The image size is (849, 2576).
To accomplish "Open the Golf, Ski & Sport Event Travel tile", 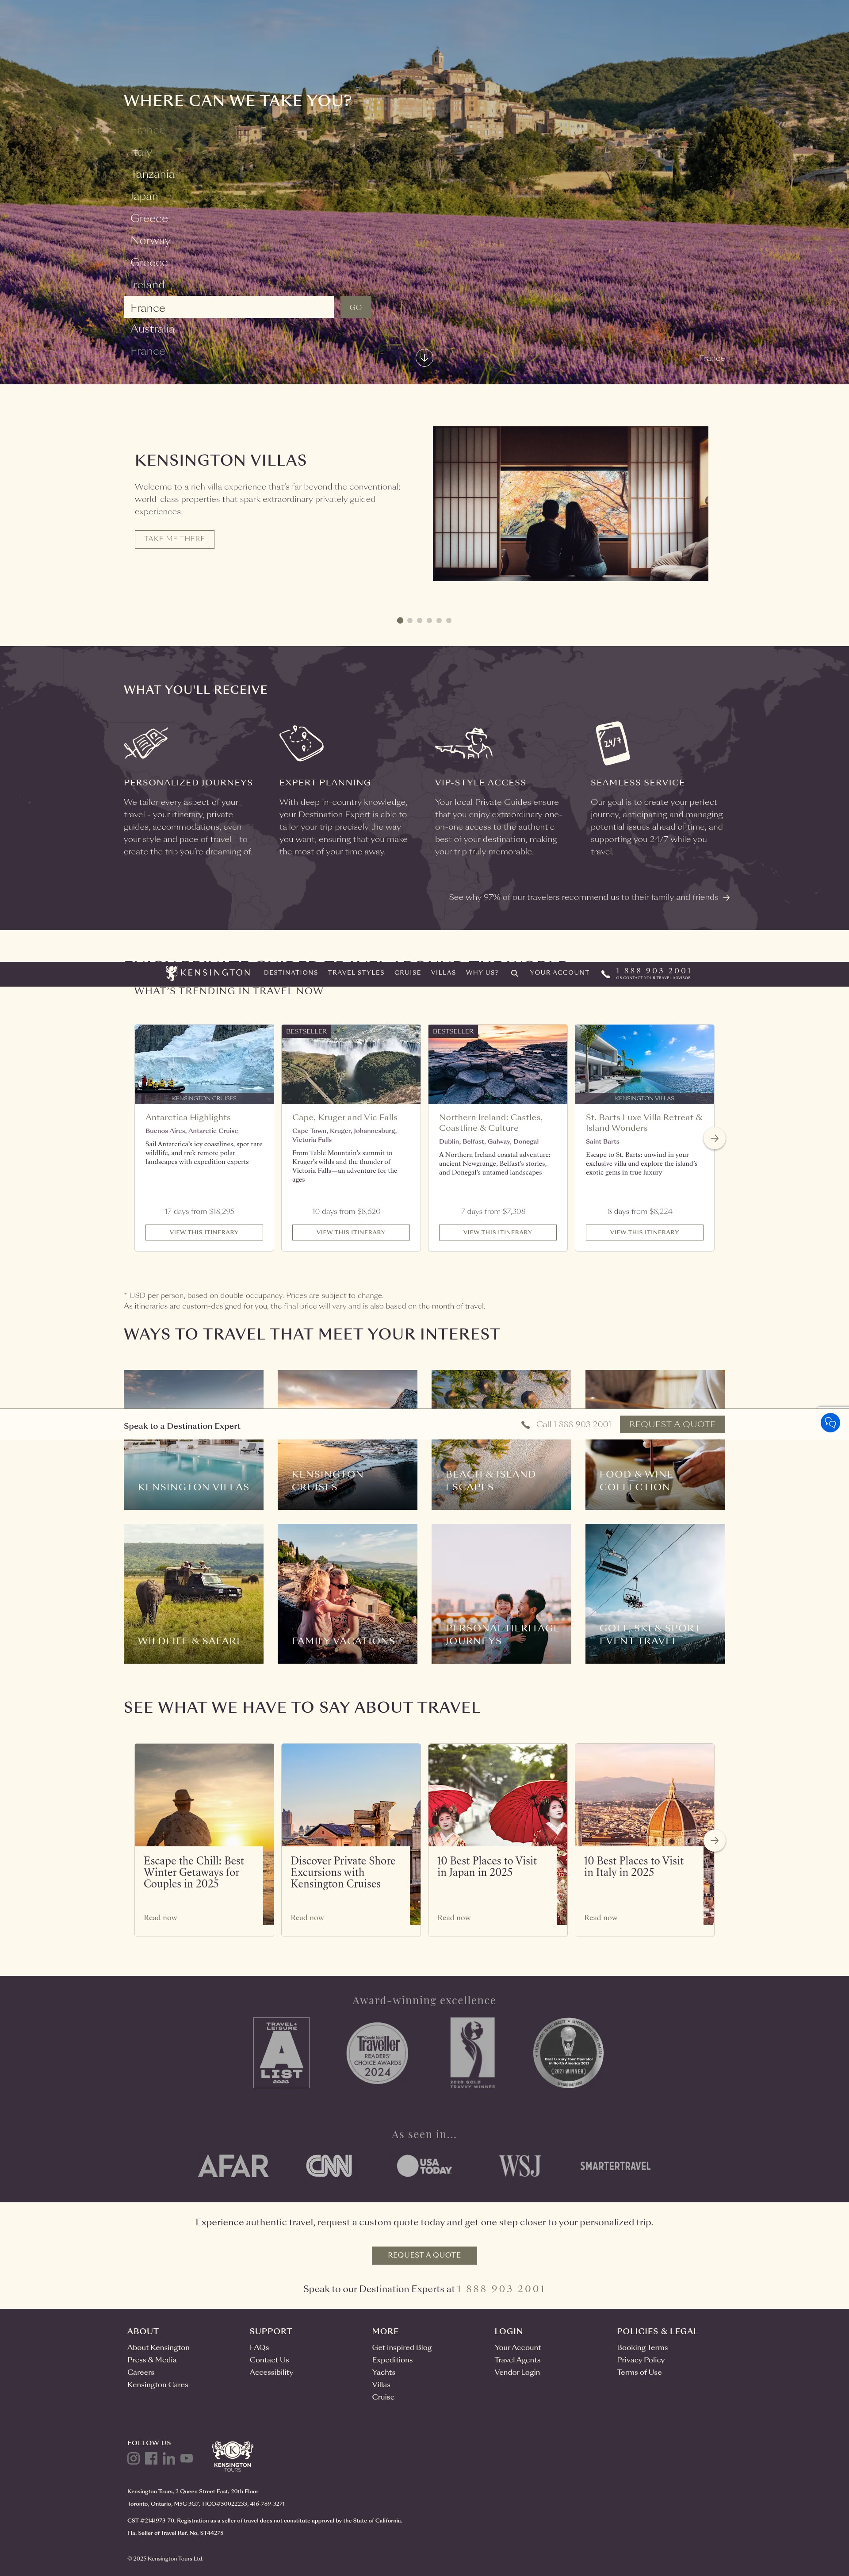I will point(655,1593).
